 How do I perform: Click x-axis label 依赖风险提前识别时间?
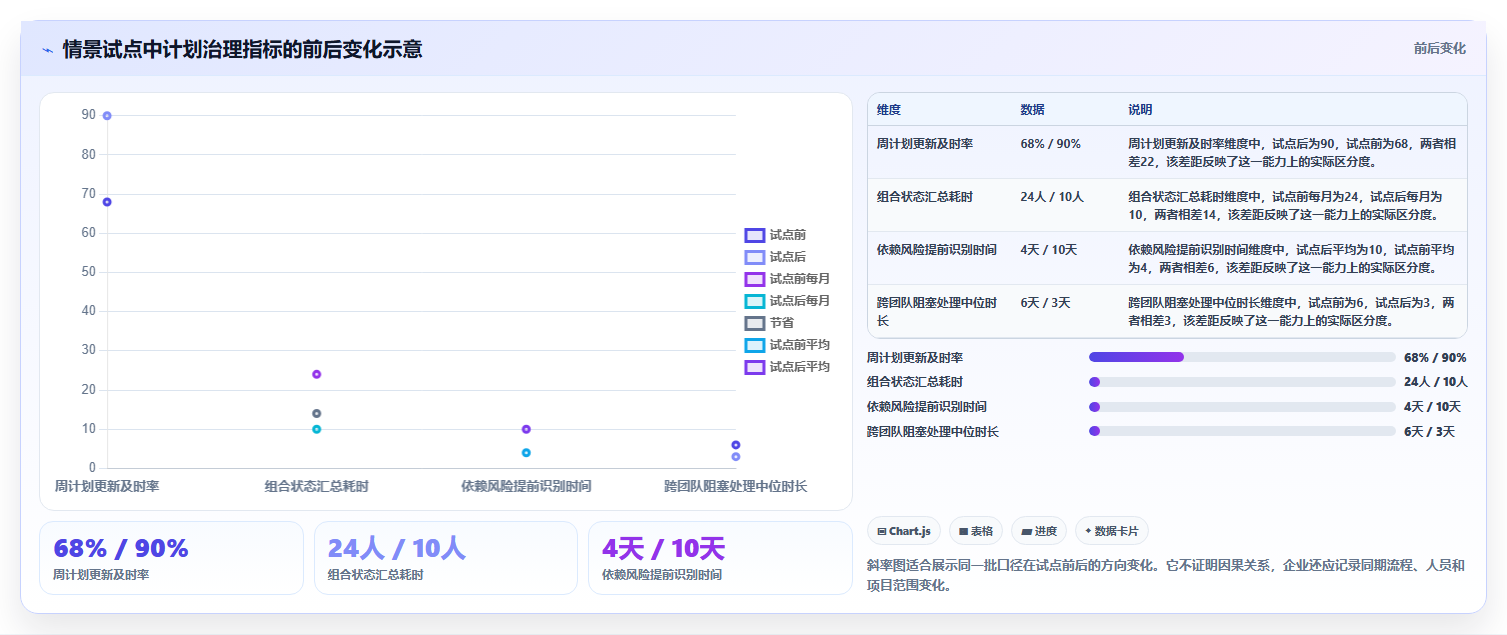pyautogui.click(x=526, y=487)
